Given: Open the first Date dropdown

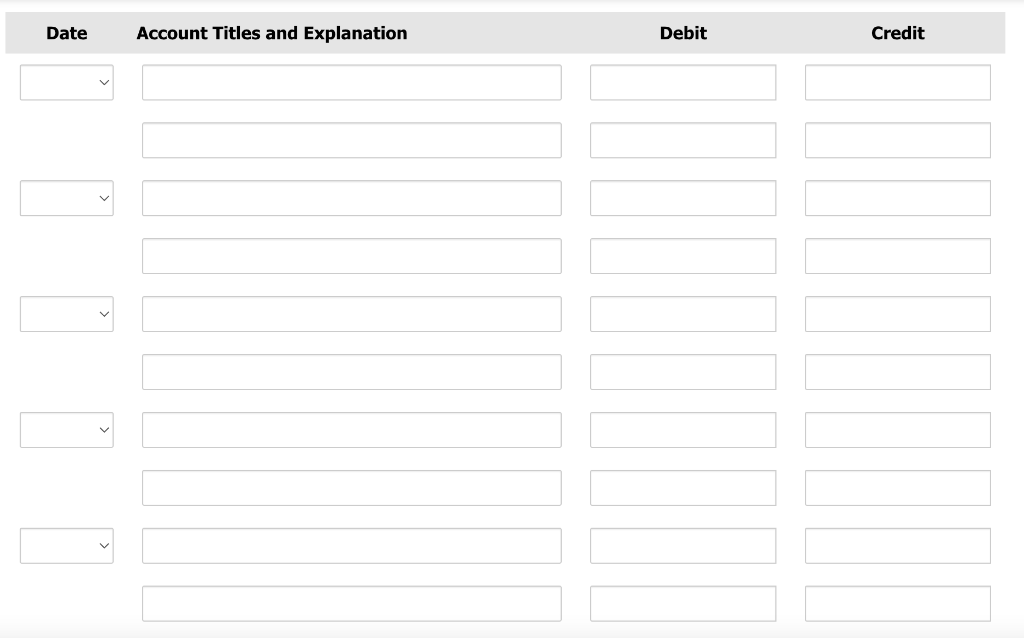Looking at the screenshot, I should coord(66,82).
